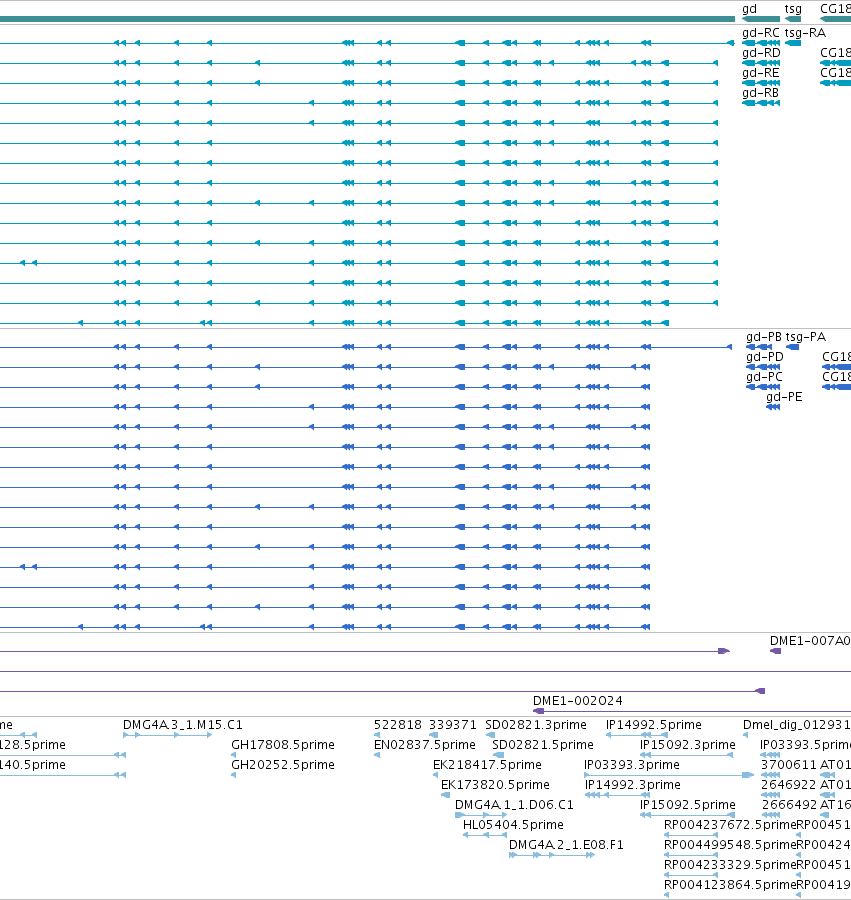The image size is (851, 900).
Task: Select the gd-RE transcript label
Action: (x=761, y=73)
